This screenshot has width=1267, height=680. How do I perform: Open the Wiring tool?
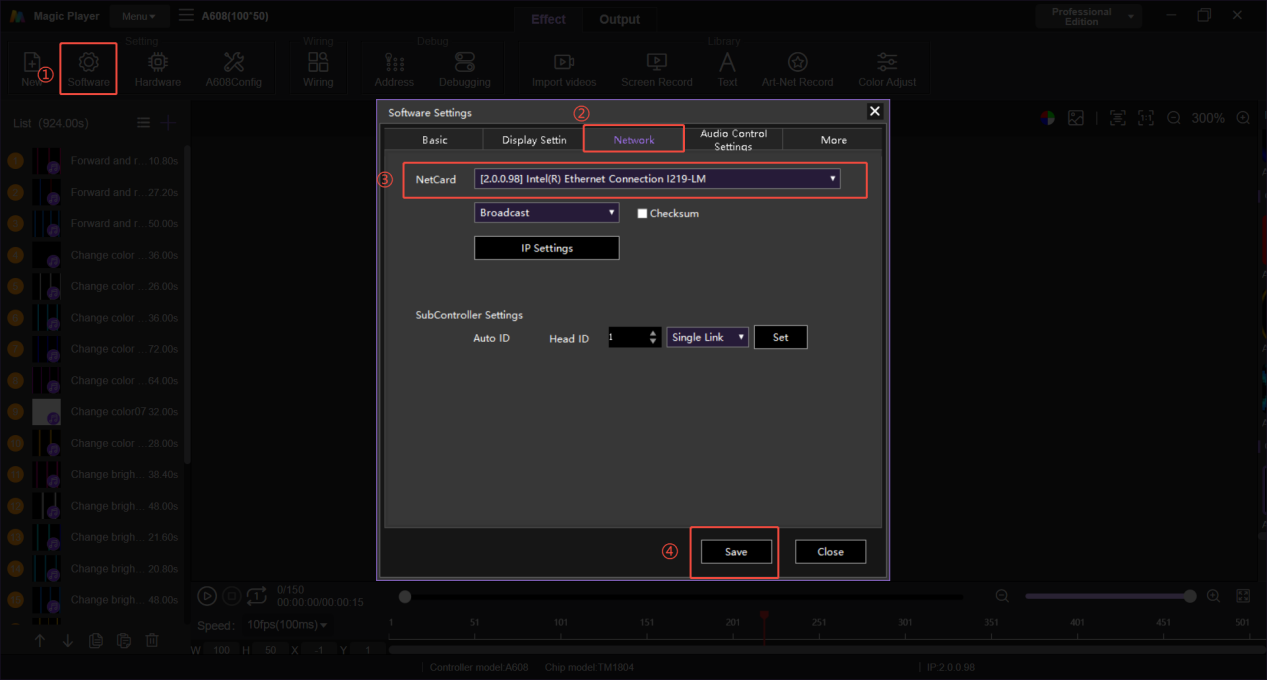[318, 68]
